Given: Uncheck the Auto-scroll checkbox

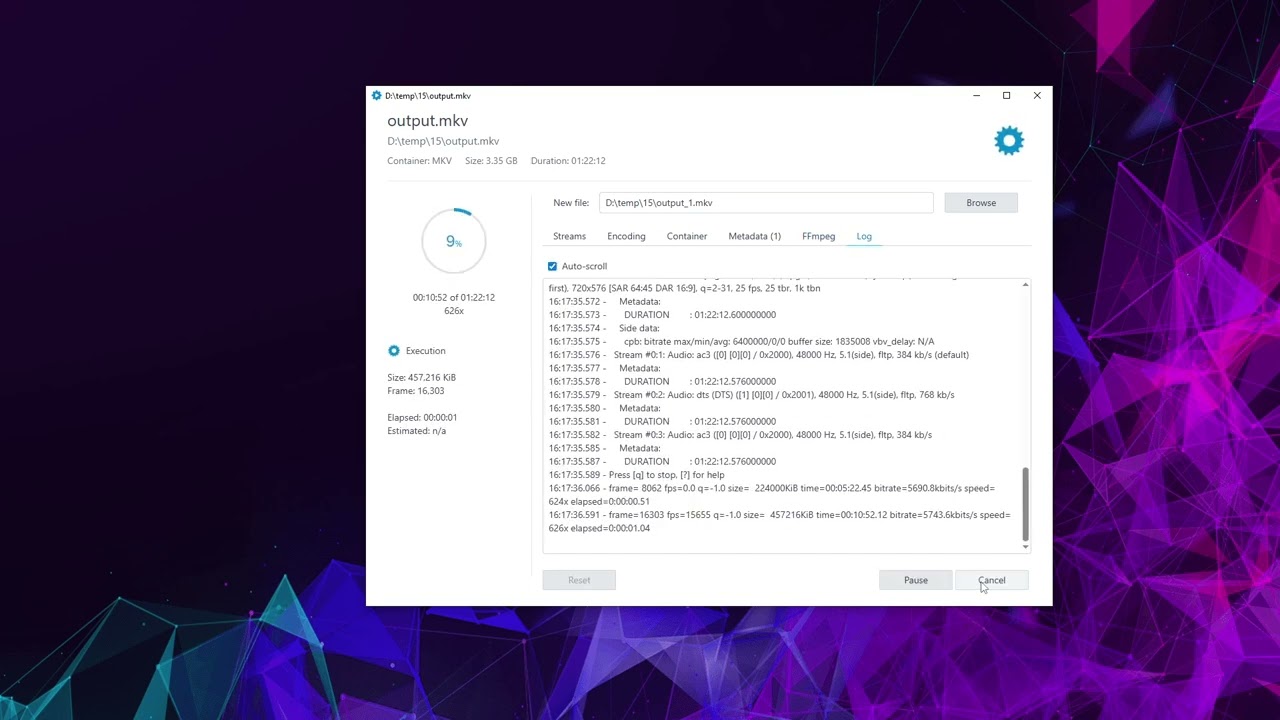Looking at the screenshot, I should (552, 266).
